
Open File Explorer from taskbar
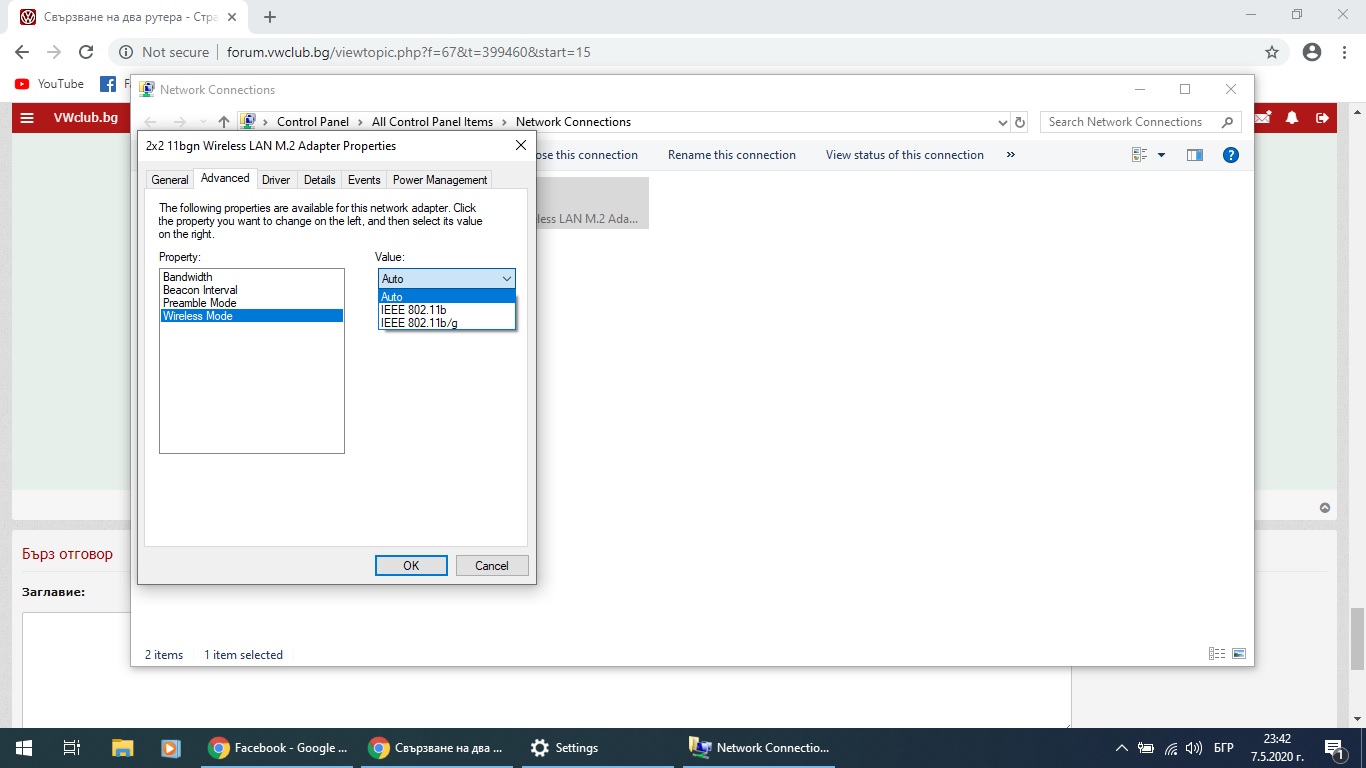[x=122, y=747]
